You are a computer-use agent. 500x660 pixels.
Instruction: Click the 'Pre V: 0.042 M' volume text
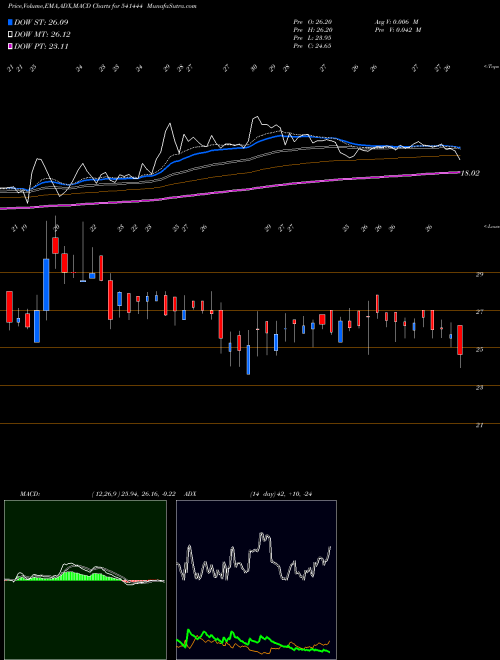[x=398, y=30]
